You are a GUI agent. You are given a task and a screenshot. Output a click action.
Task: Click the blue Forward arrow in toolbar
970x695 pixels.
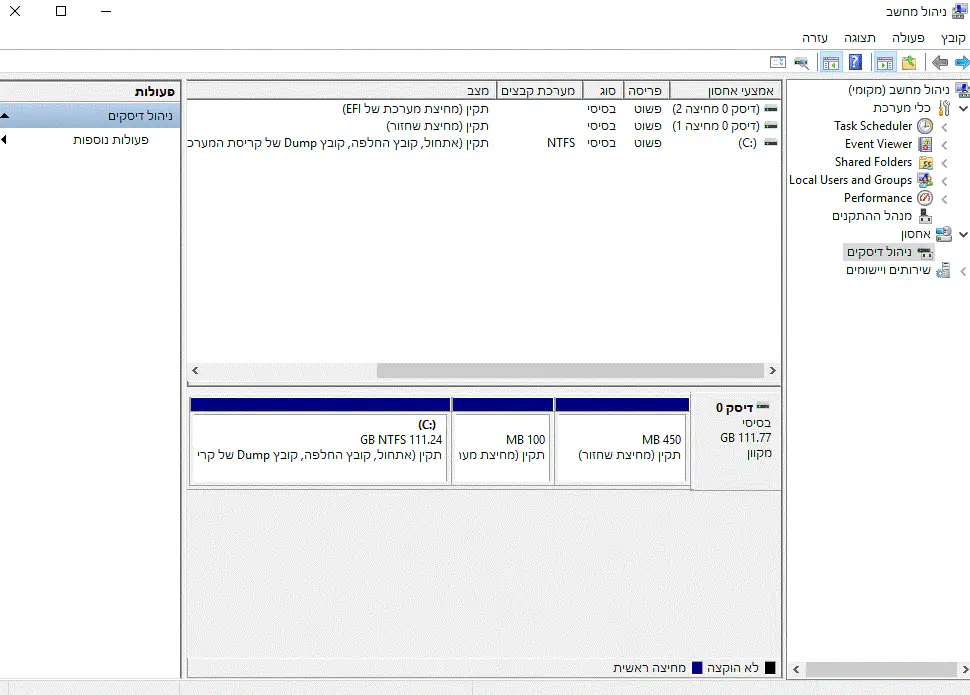pyautogui.click(x=959, y=63)
